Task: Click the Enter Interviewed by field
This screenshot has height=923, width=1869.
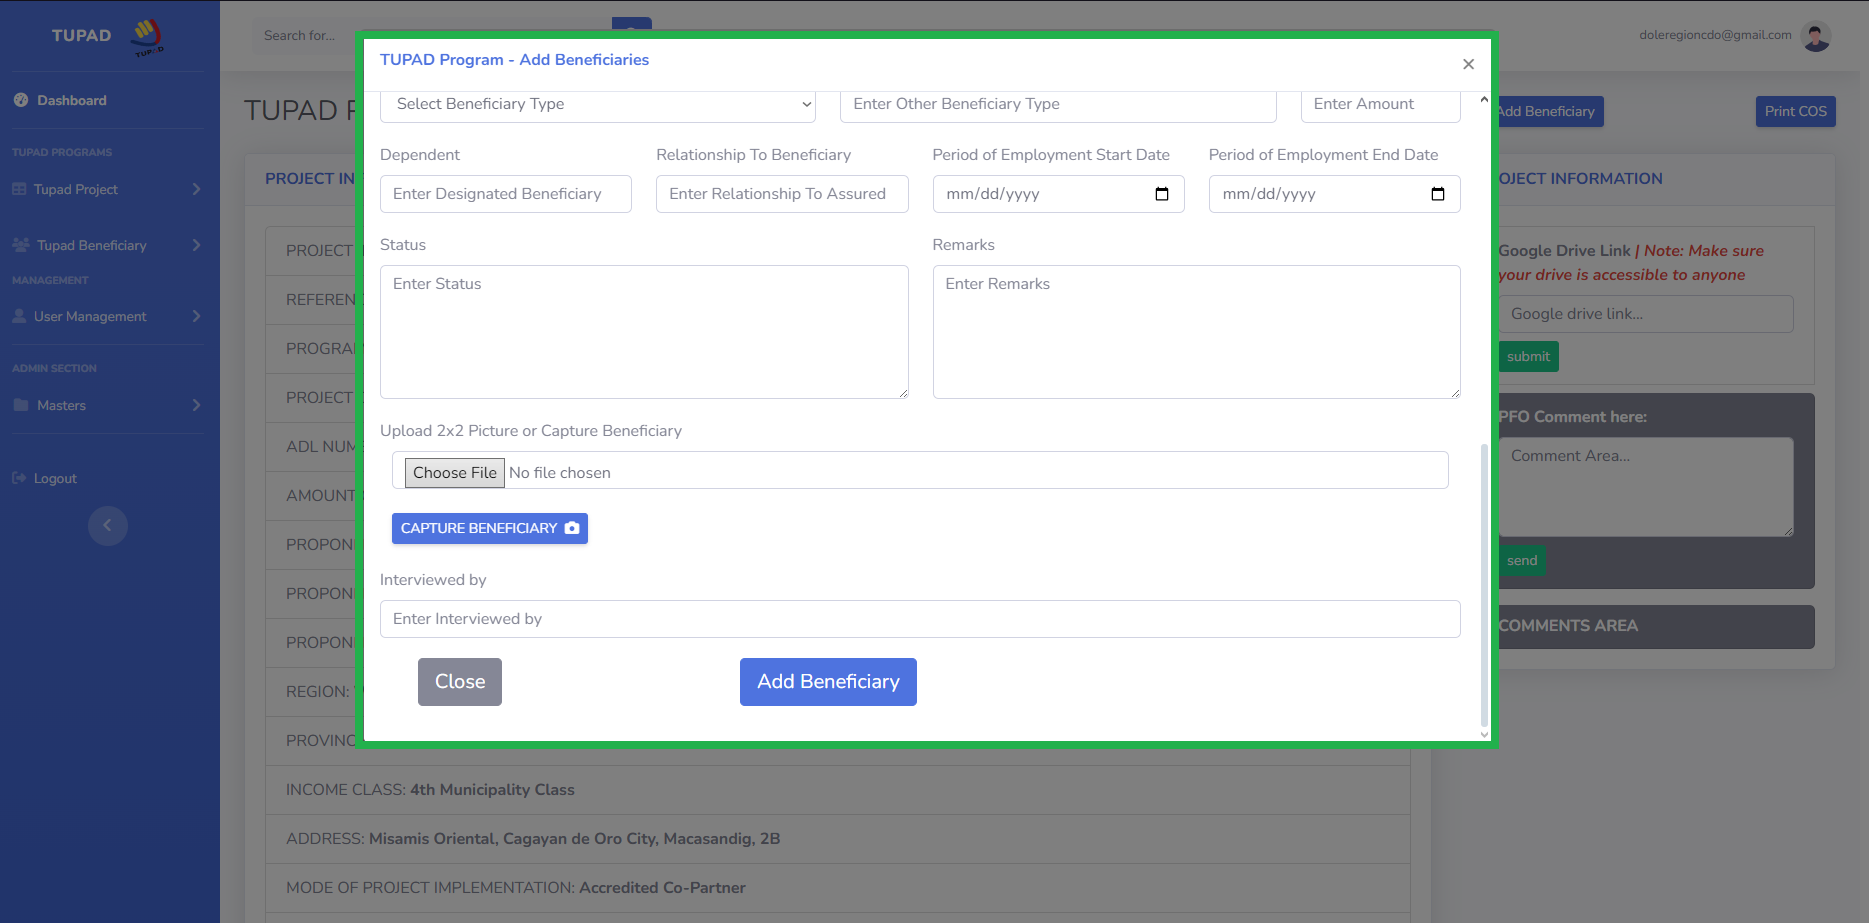Action: pos(920,619)
